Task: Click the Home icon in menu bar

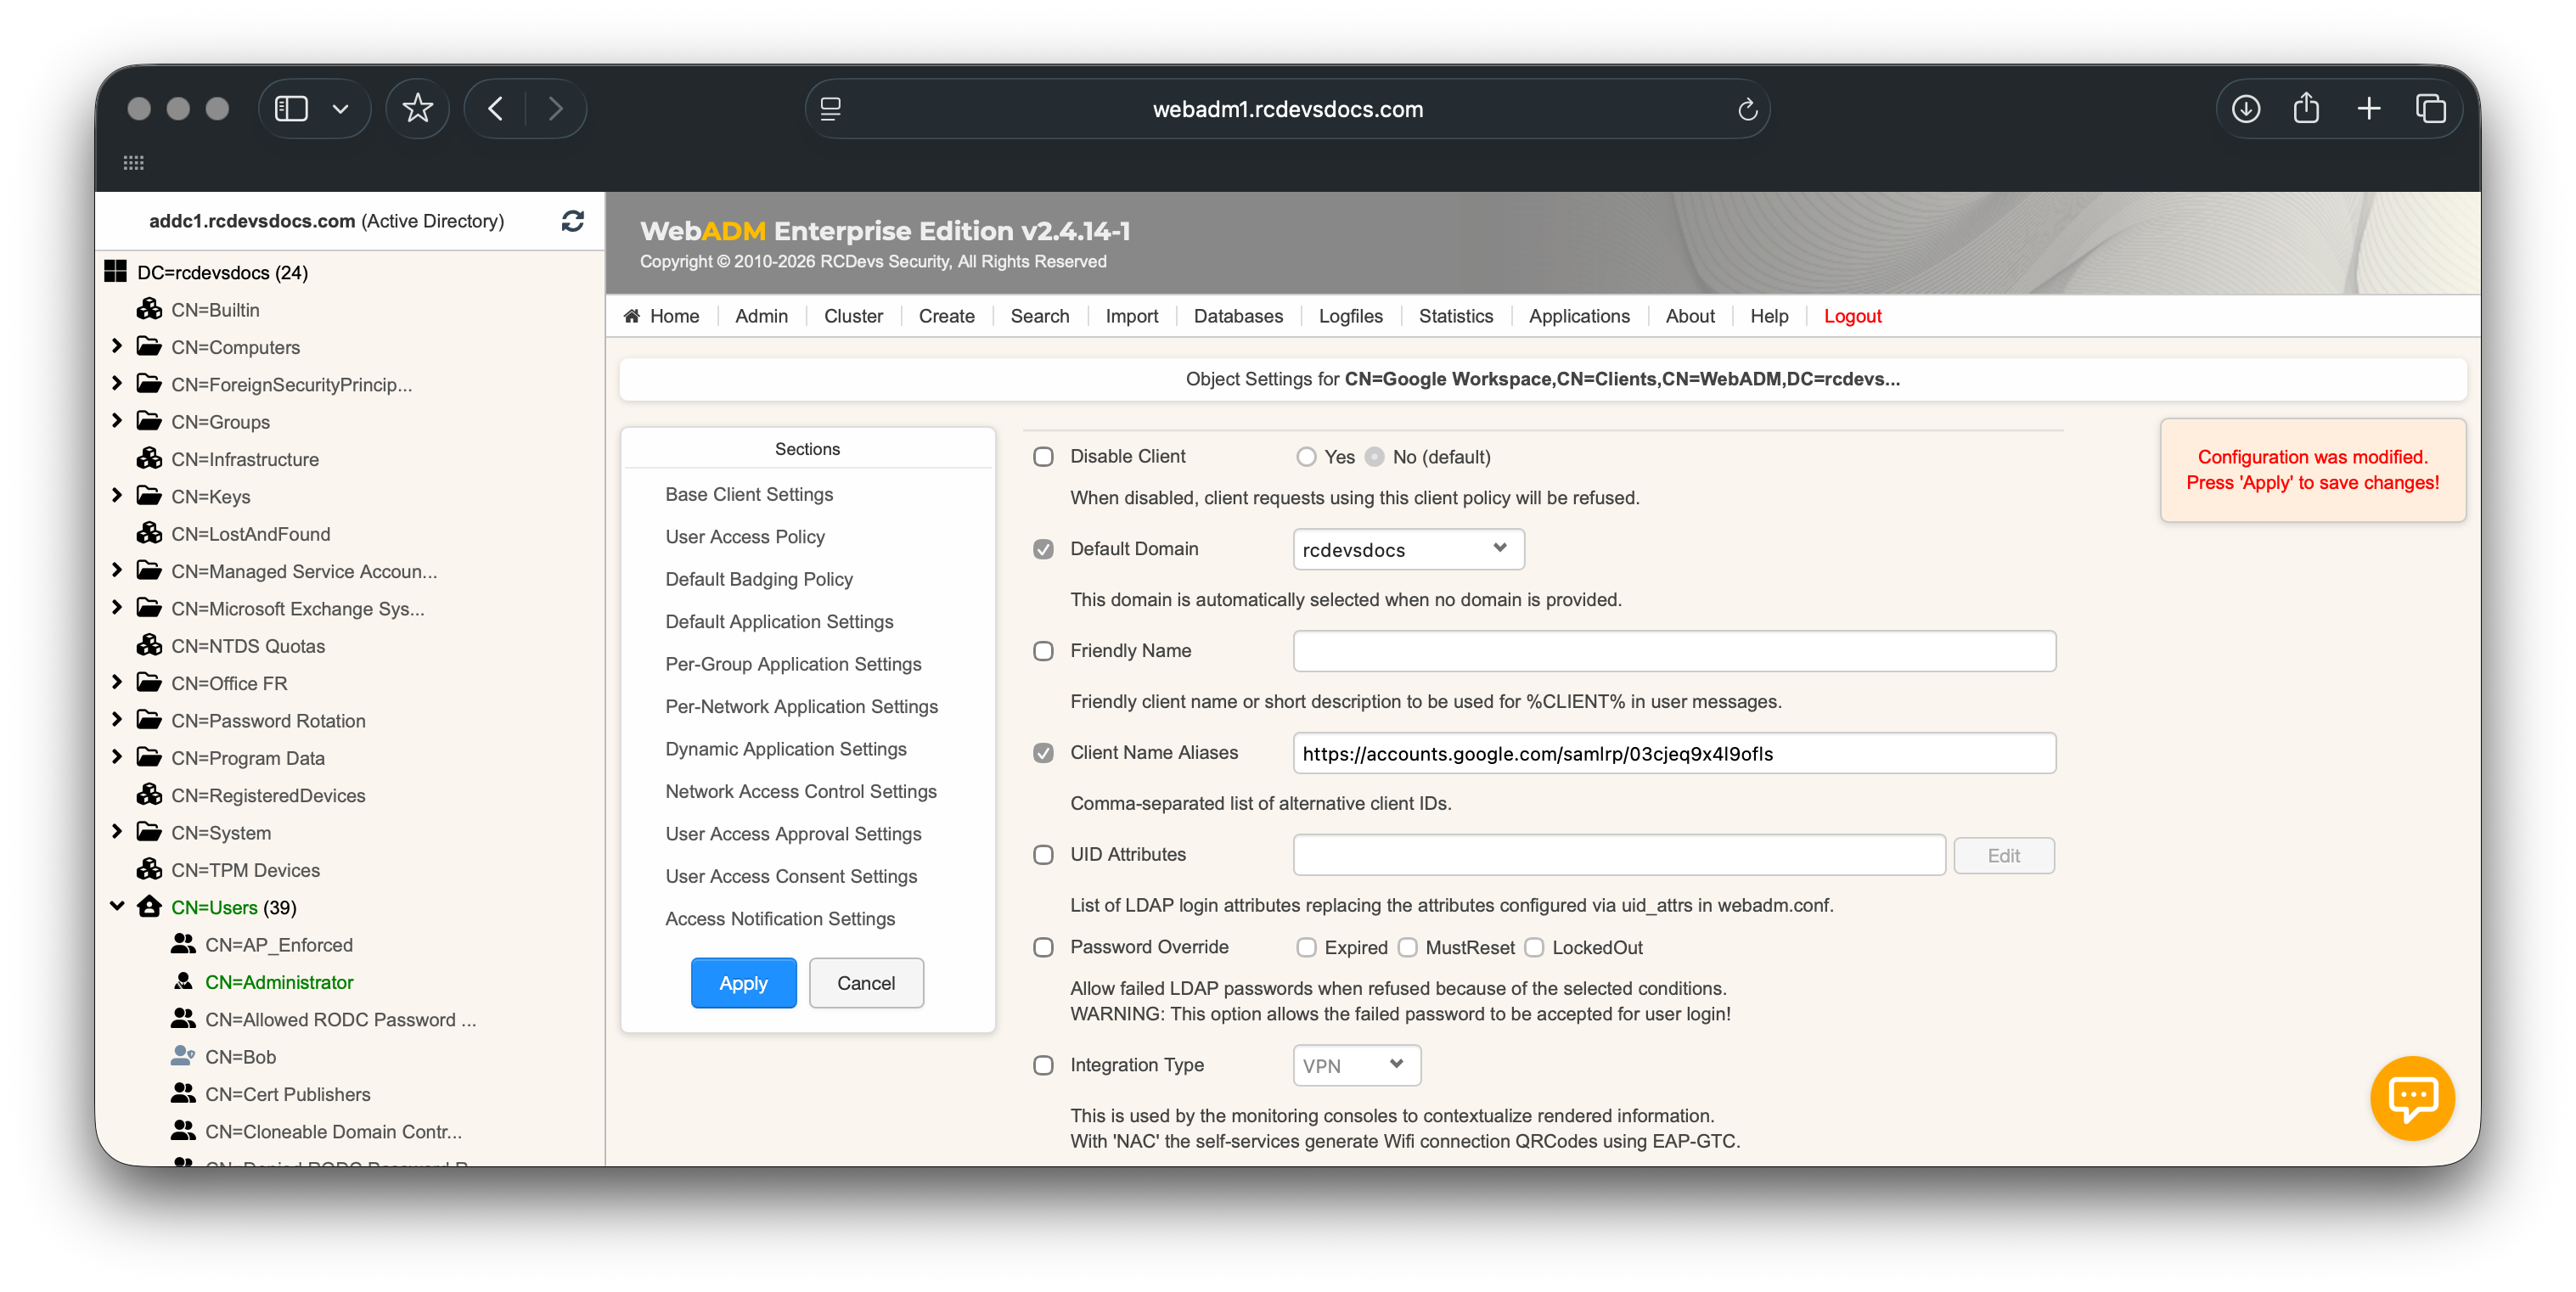Action: coord(632,316)
